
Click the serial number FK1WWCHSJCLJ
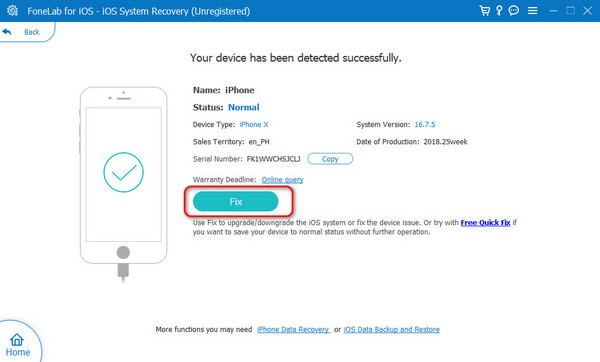[273, 159]
